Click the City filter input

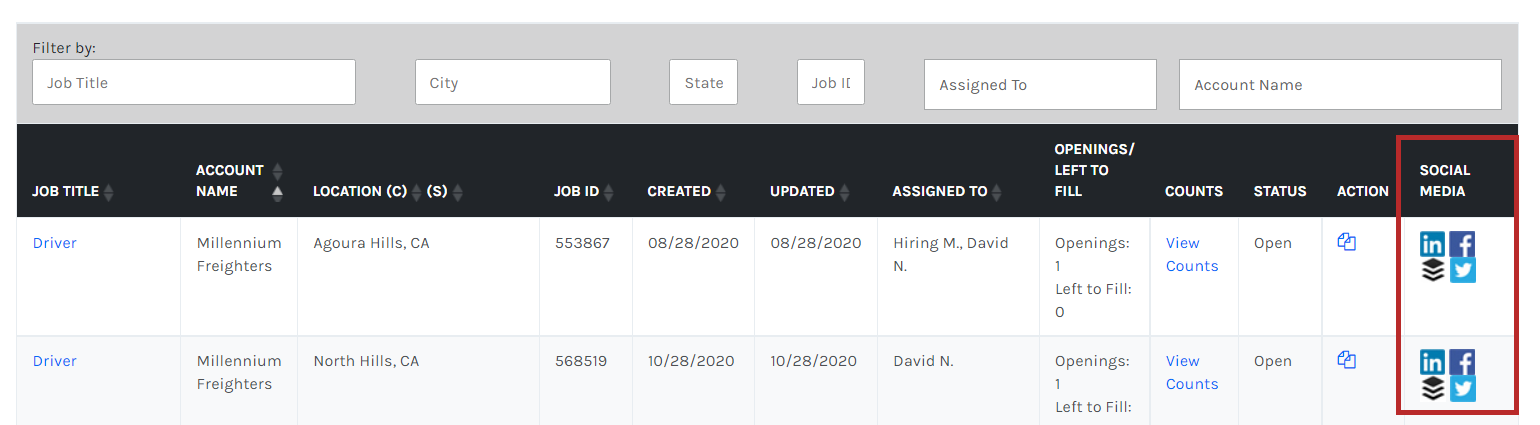pyautogui.click(x=512, y=82)
